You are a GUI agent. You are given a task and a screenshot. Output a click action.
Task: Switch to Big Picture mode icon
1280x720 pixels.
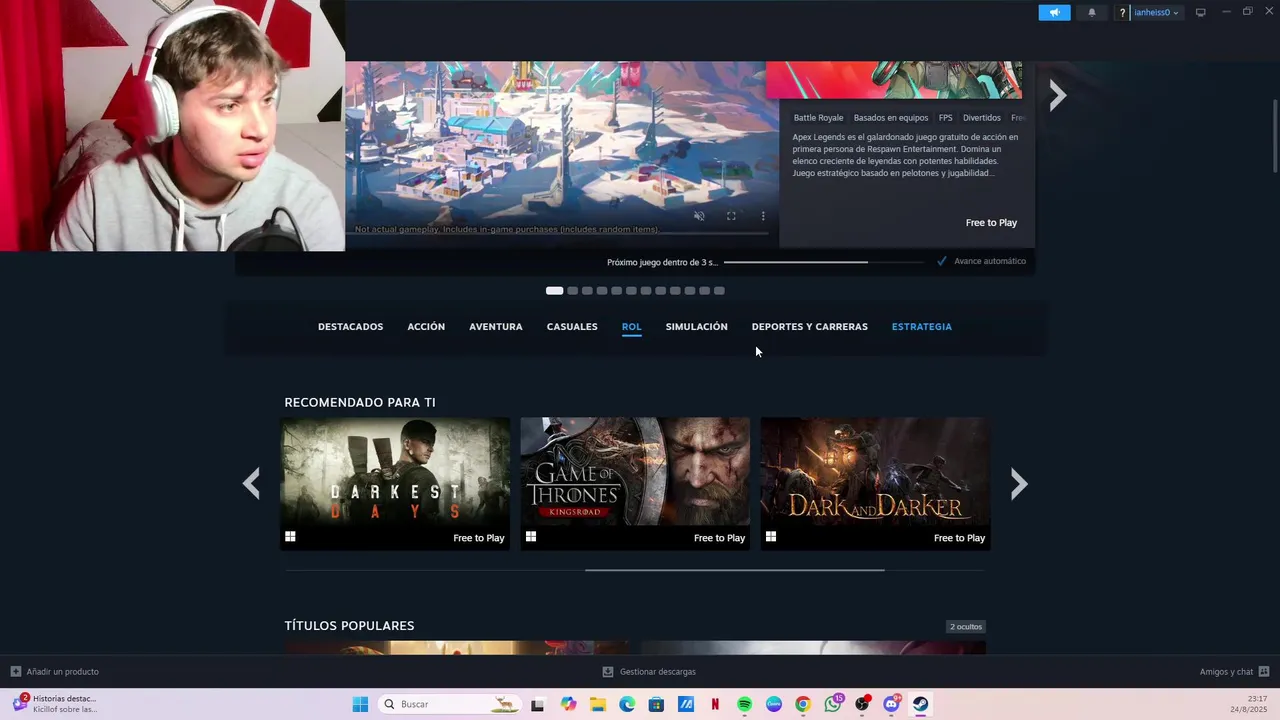1201,13
